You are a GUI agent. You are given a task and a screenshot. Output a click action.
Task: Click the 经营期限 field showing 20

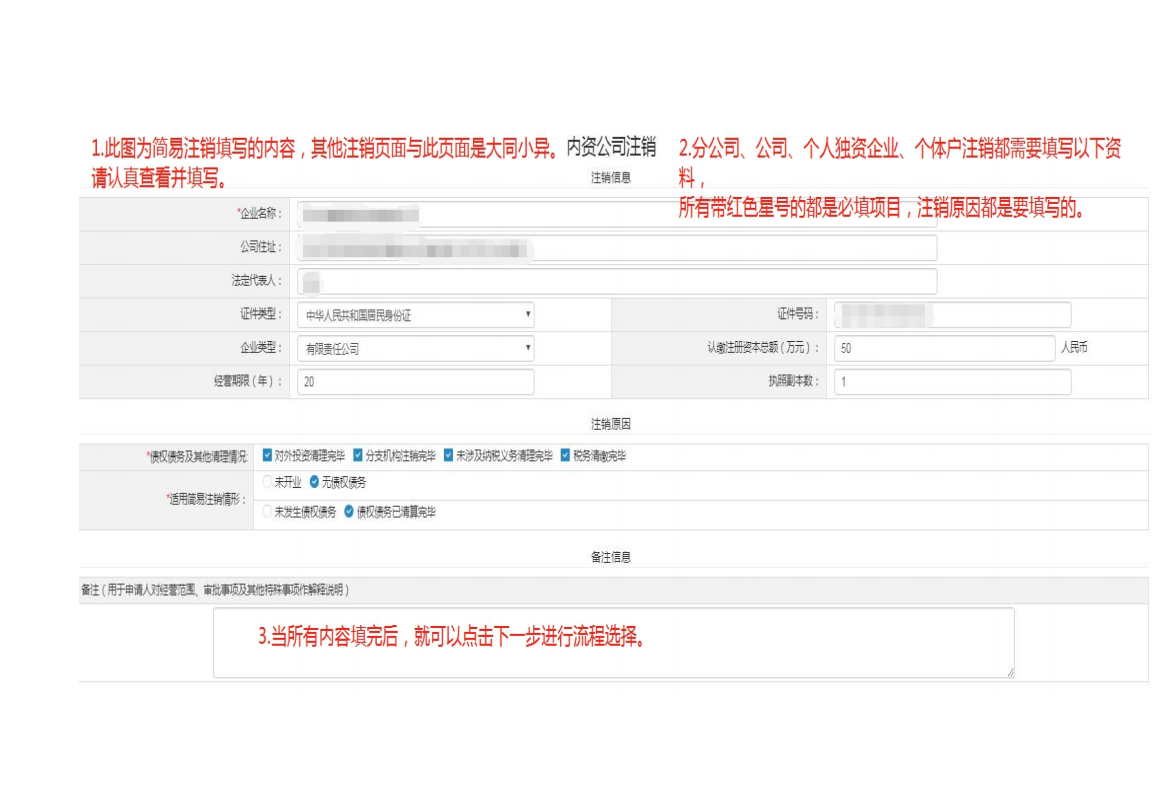[415, 382]
